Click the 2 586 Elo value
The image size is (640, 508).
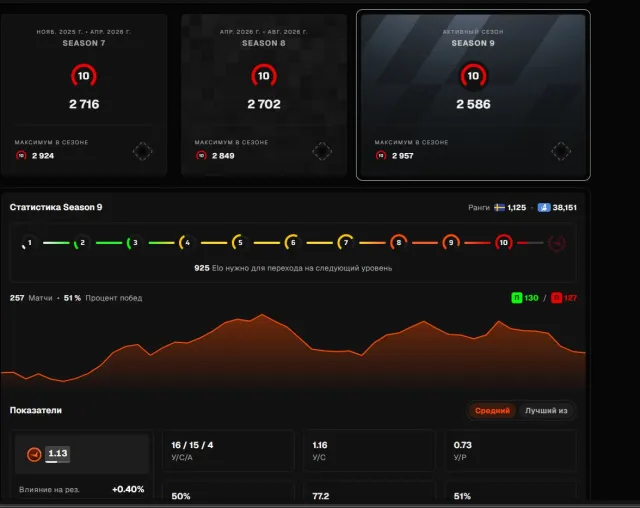[x=473, y=104]
